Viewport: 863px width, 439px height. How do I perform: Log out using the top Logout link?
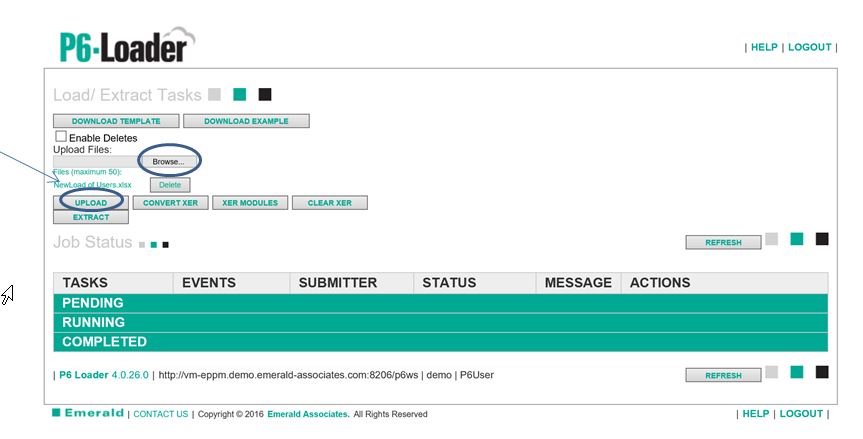coord(809,47)
